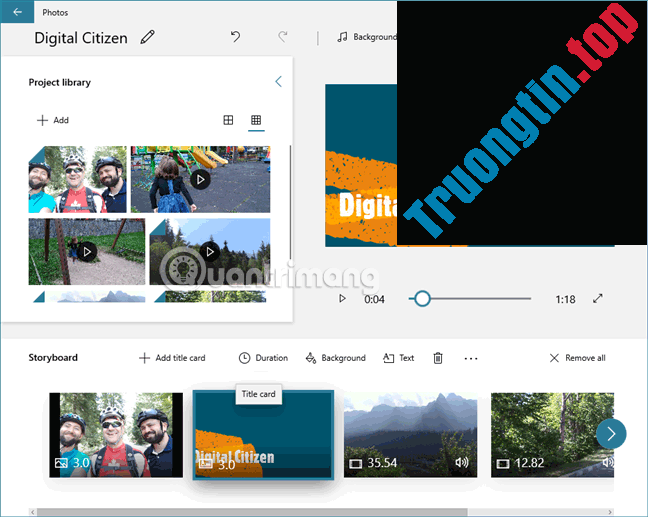Add media to Project library
The image size is (648, 517).
point(53,120)
